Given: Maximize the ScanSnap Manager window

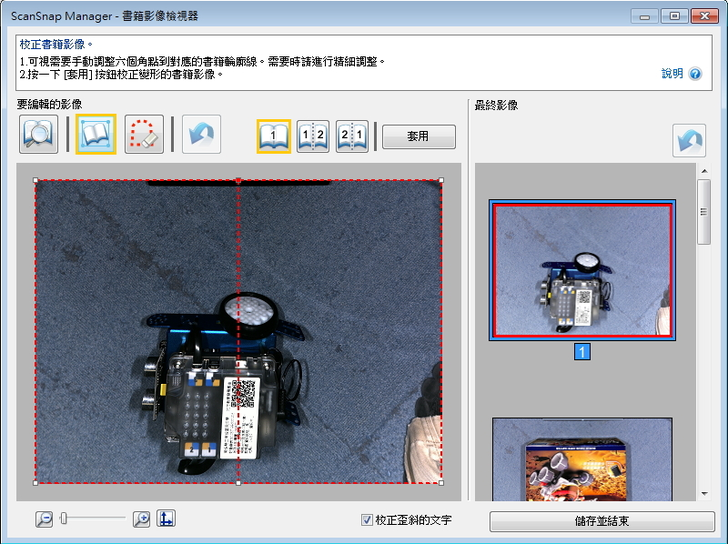Looking at the screenshot, I should pyautogui.click(x=675, y=16).
